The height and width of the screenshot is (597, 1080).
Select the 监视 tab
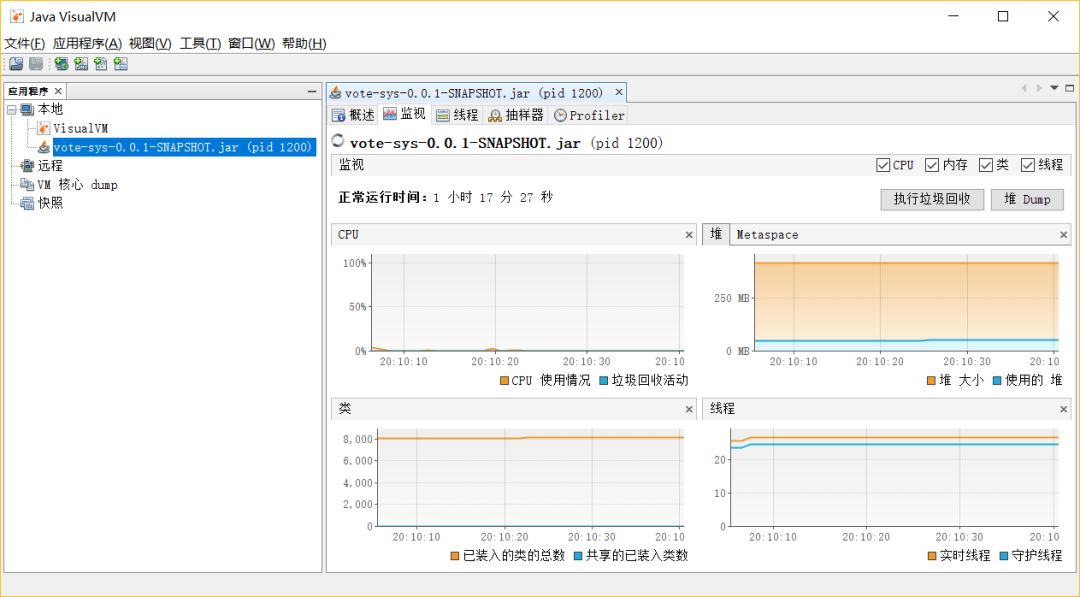[405, 114]
